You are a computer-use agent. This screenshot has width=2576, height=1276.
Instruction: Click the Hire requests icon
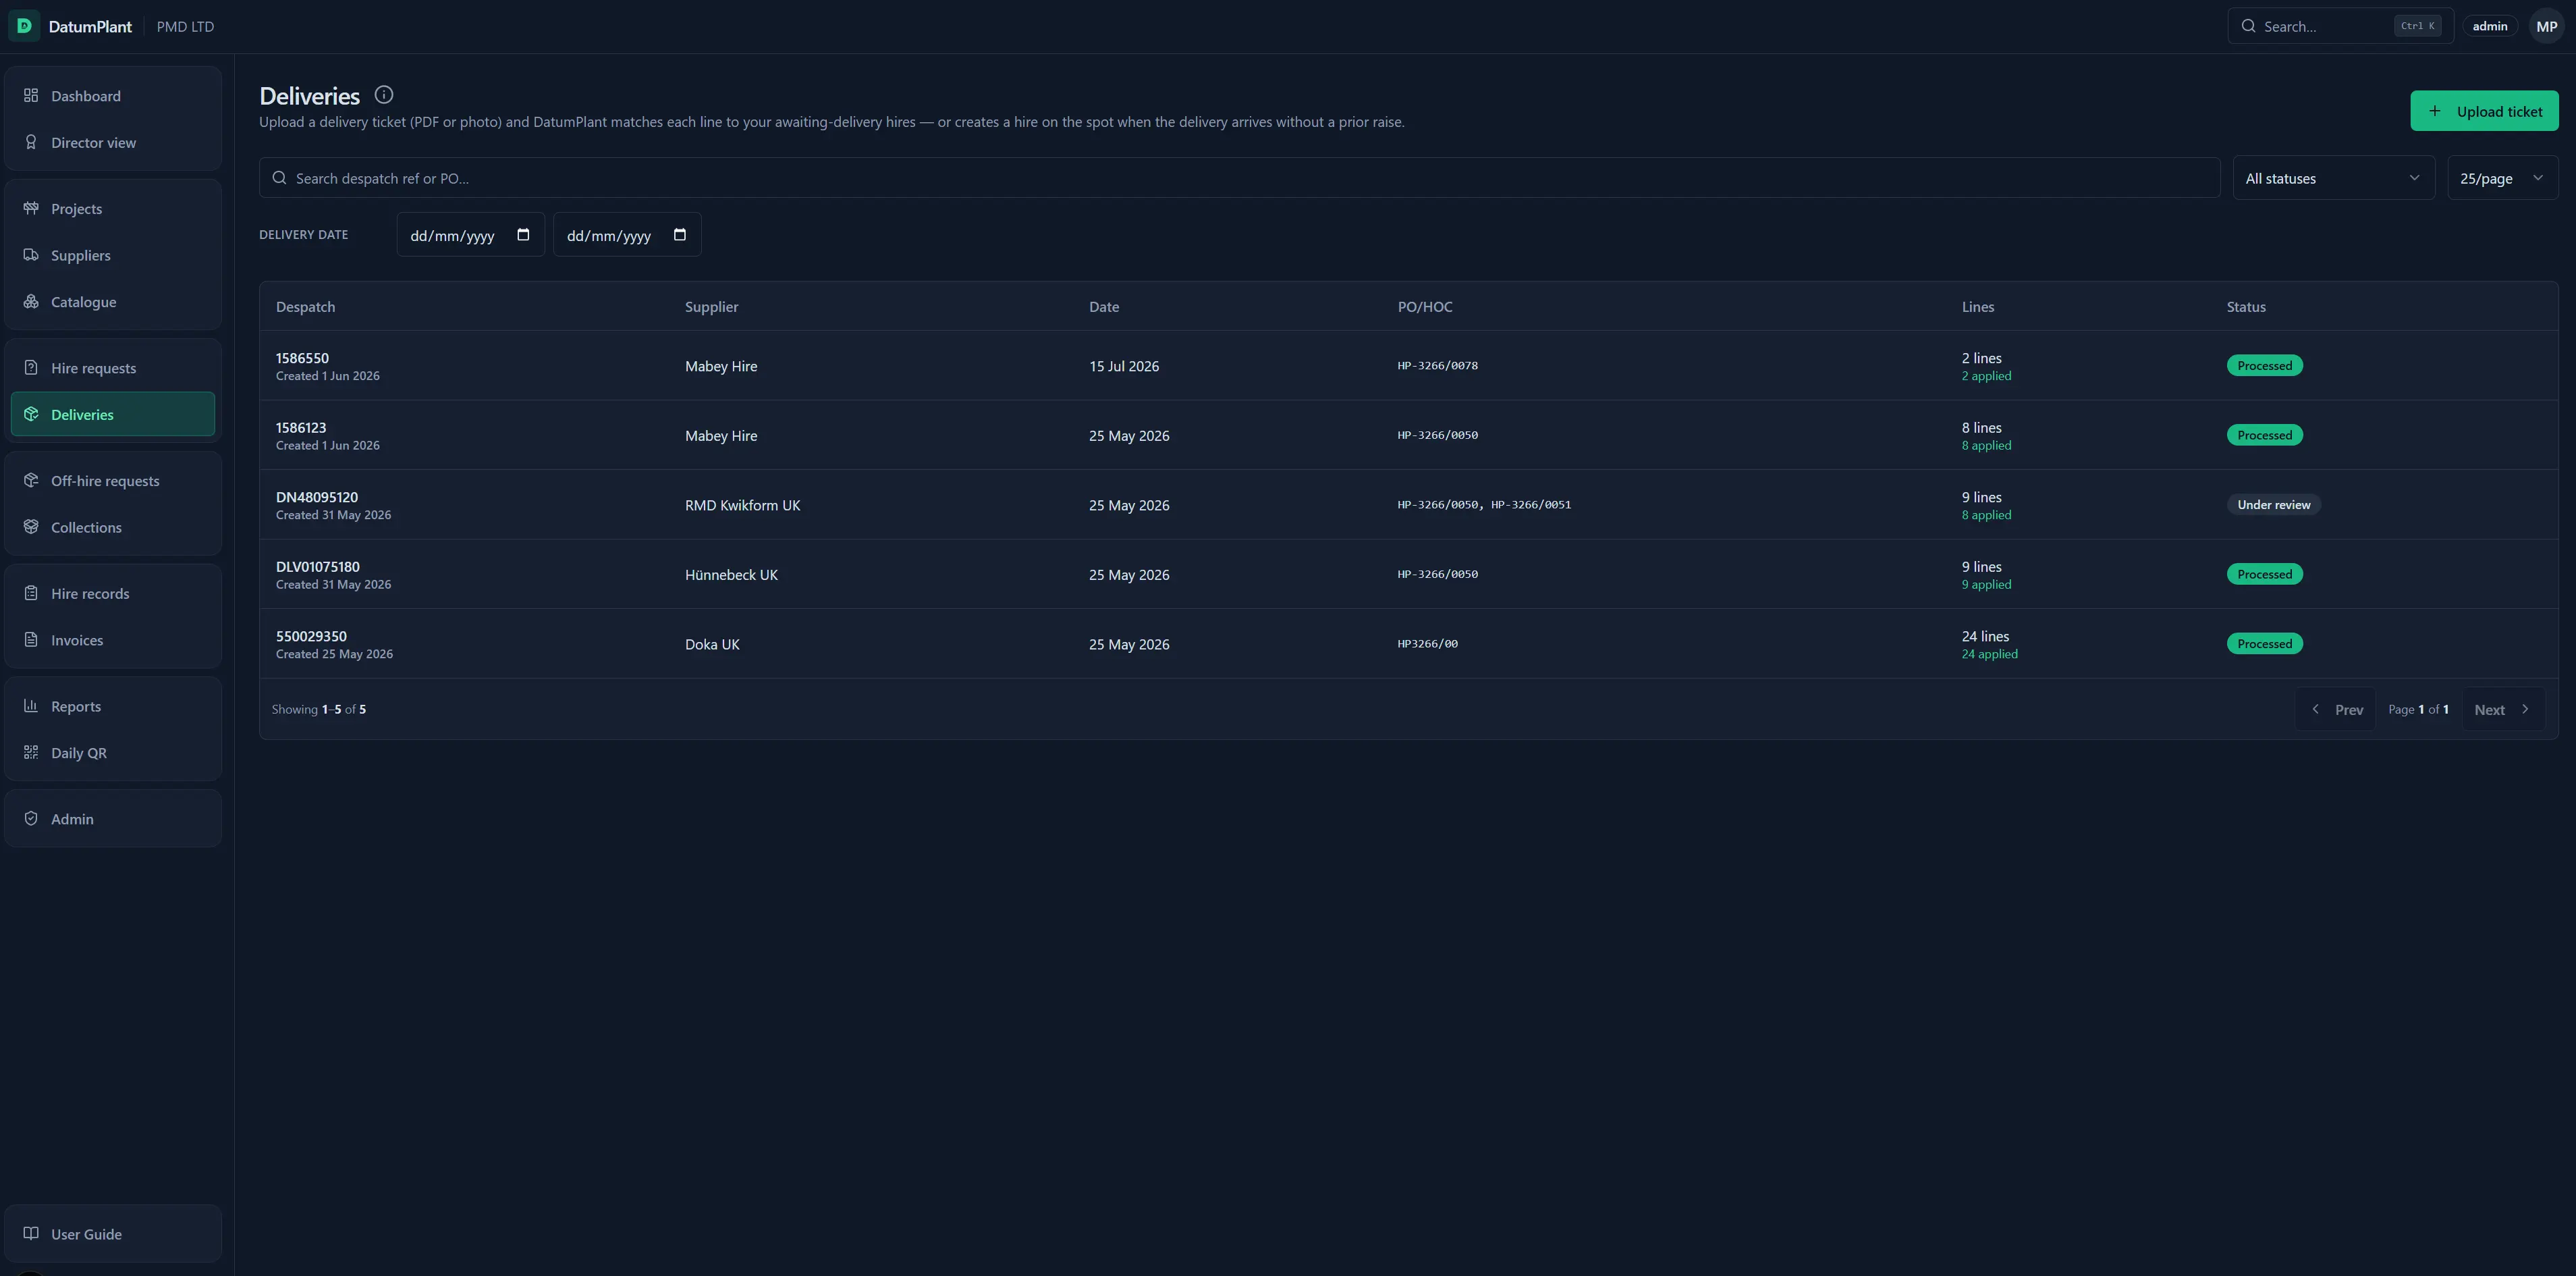[31, 367]
